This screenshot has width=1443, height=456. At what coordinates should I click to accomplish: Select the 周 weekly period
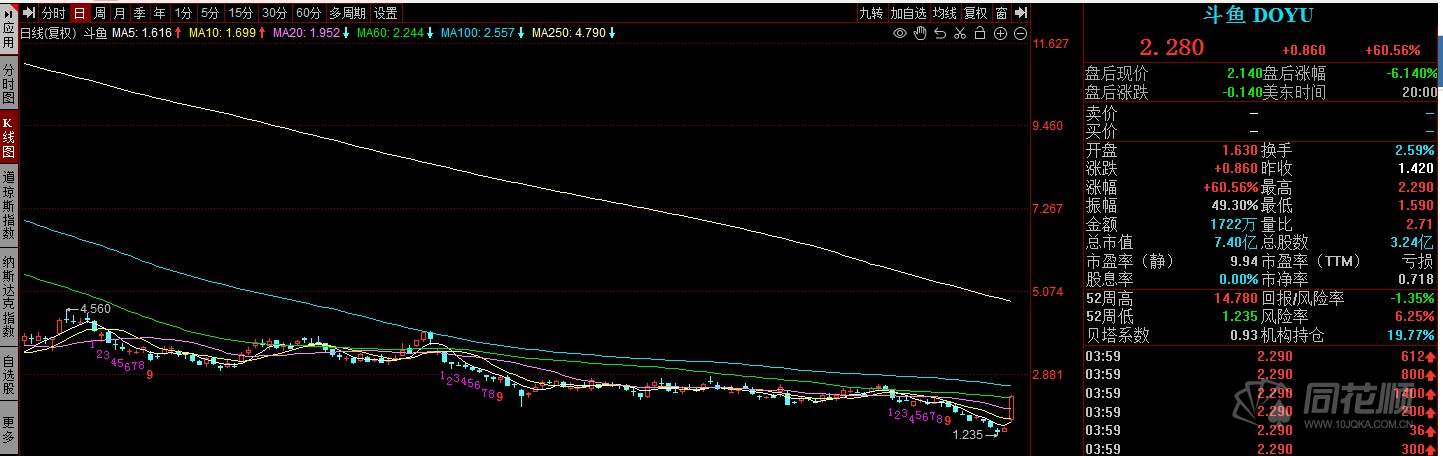pyautogui.click(x=99, y=13)
